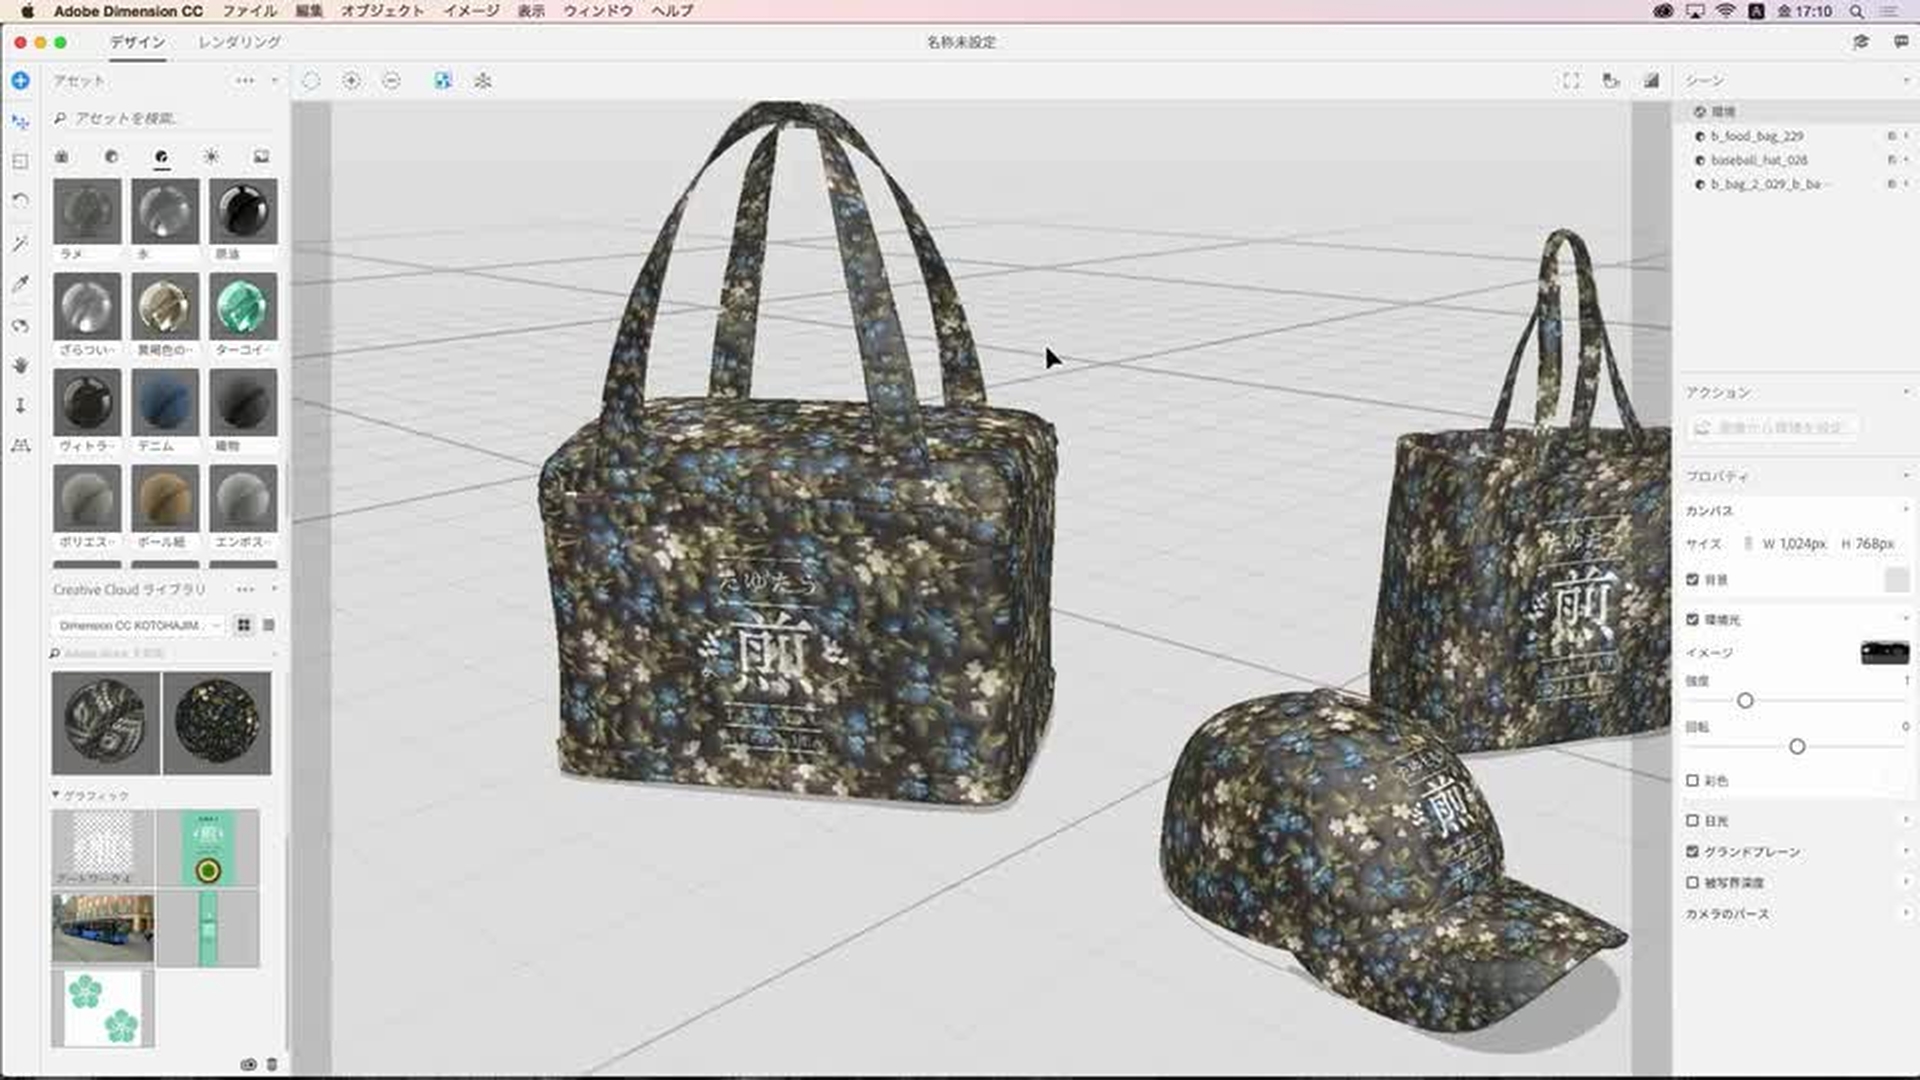Switch to the レンダリング tab
This screenshot has width=1920, height=1080.
click(x=239, y=42)
